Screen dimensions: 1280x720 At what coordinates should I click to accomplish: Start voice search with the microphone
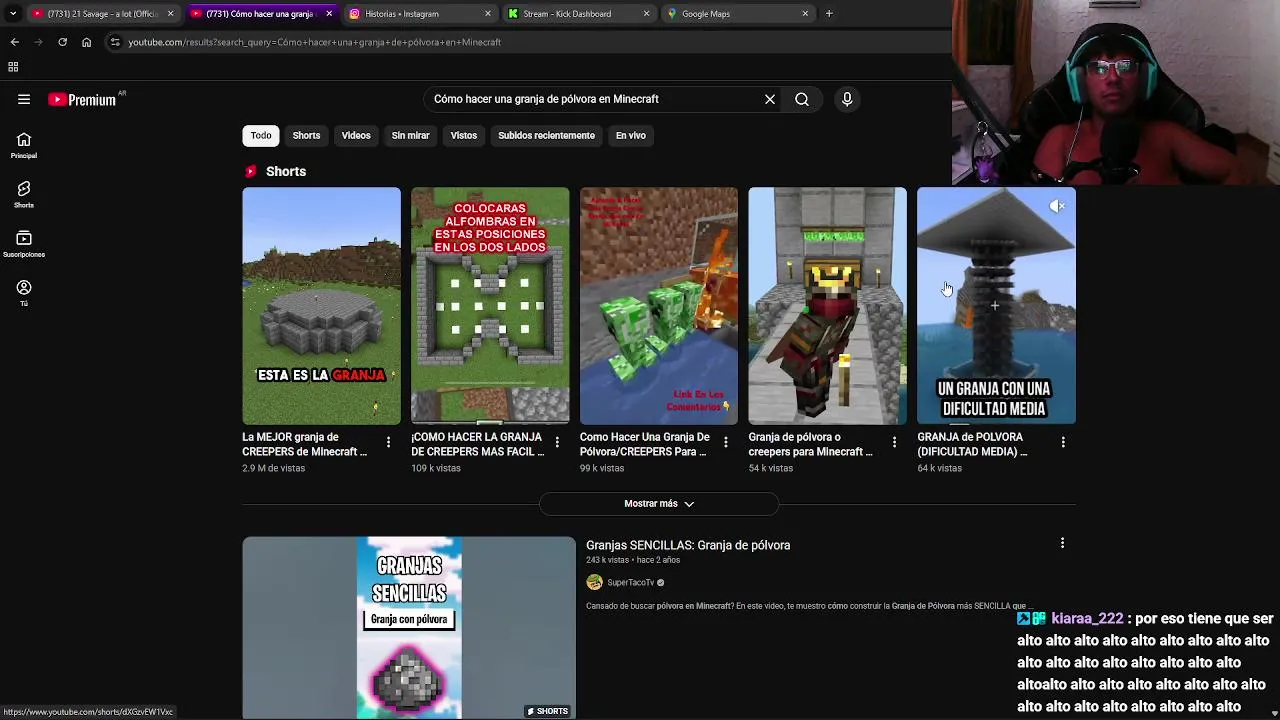pos(847,99)
